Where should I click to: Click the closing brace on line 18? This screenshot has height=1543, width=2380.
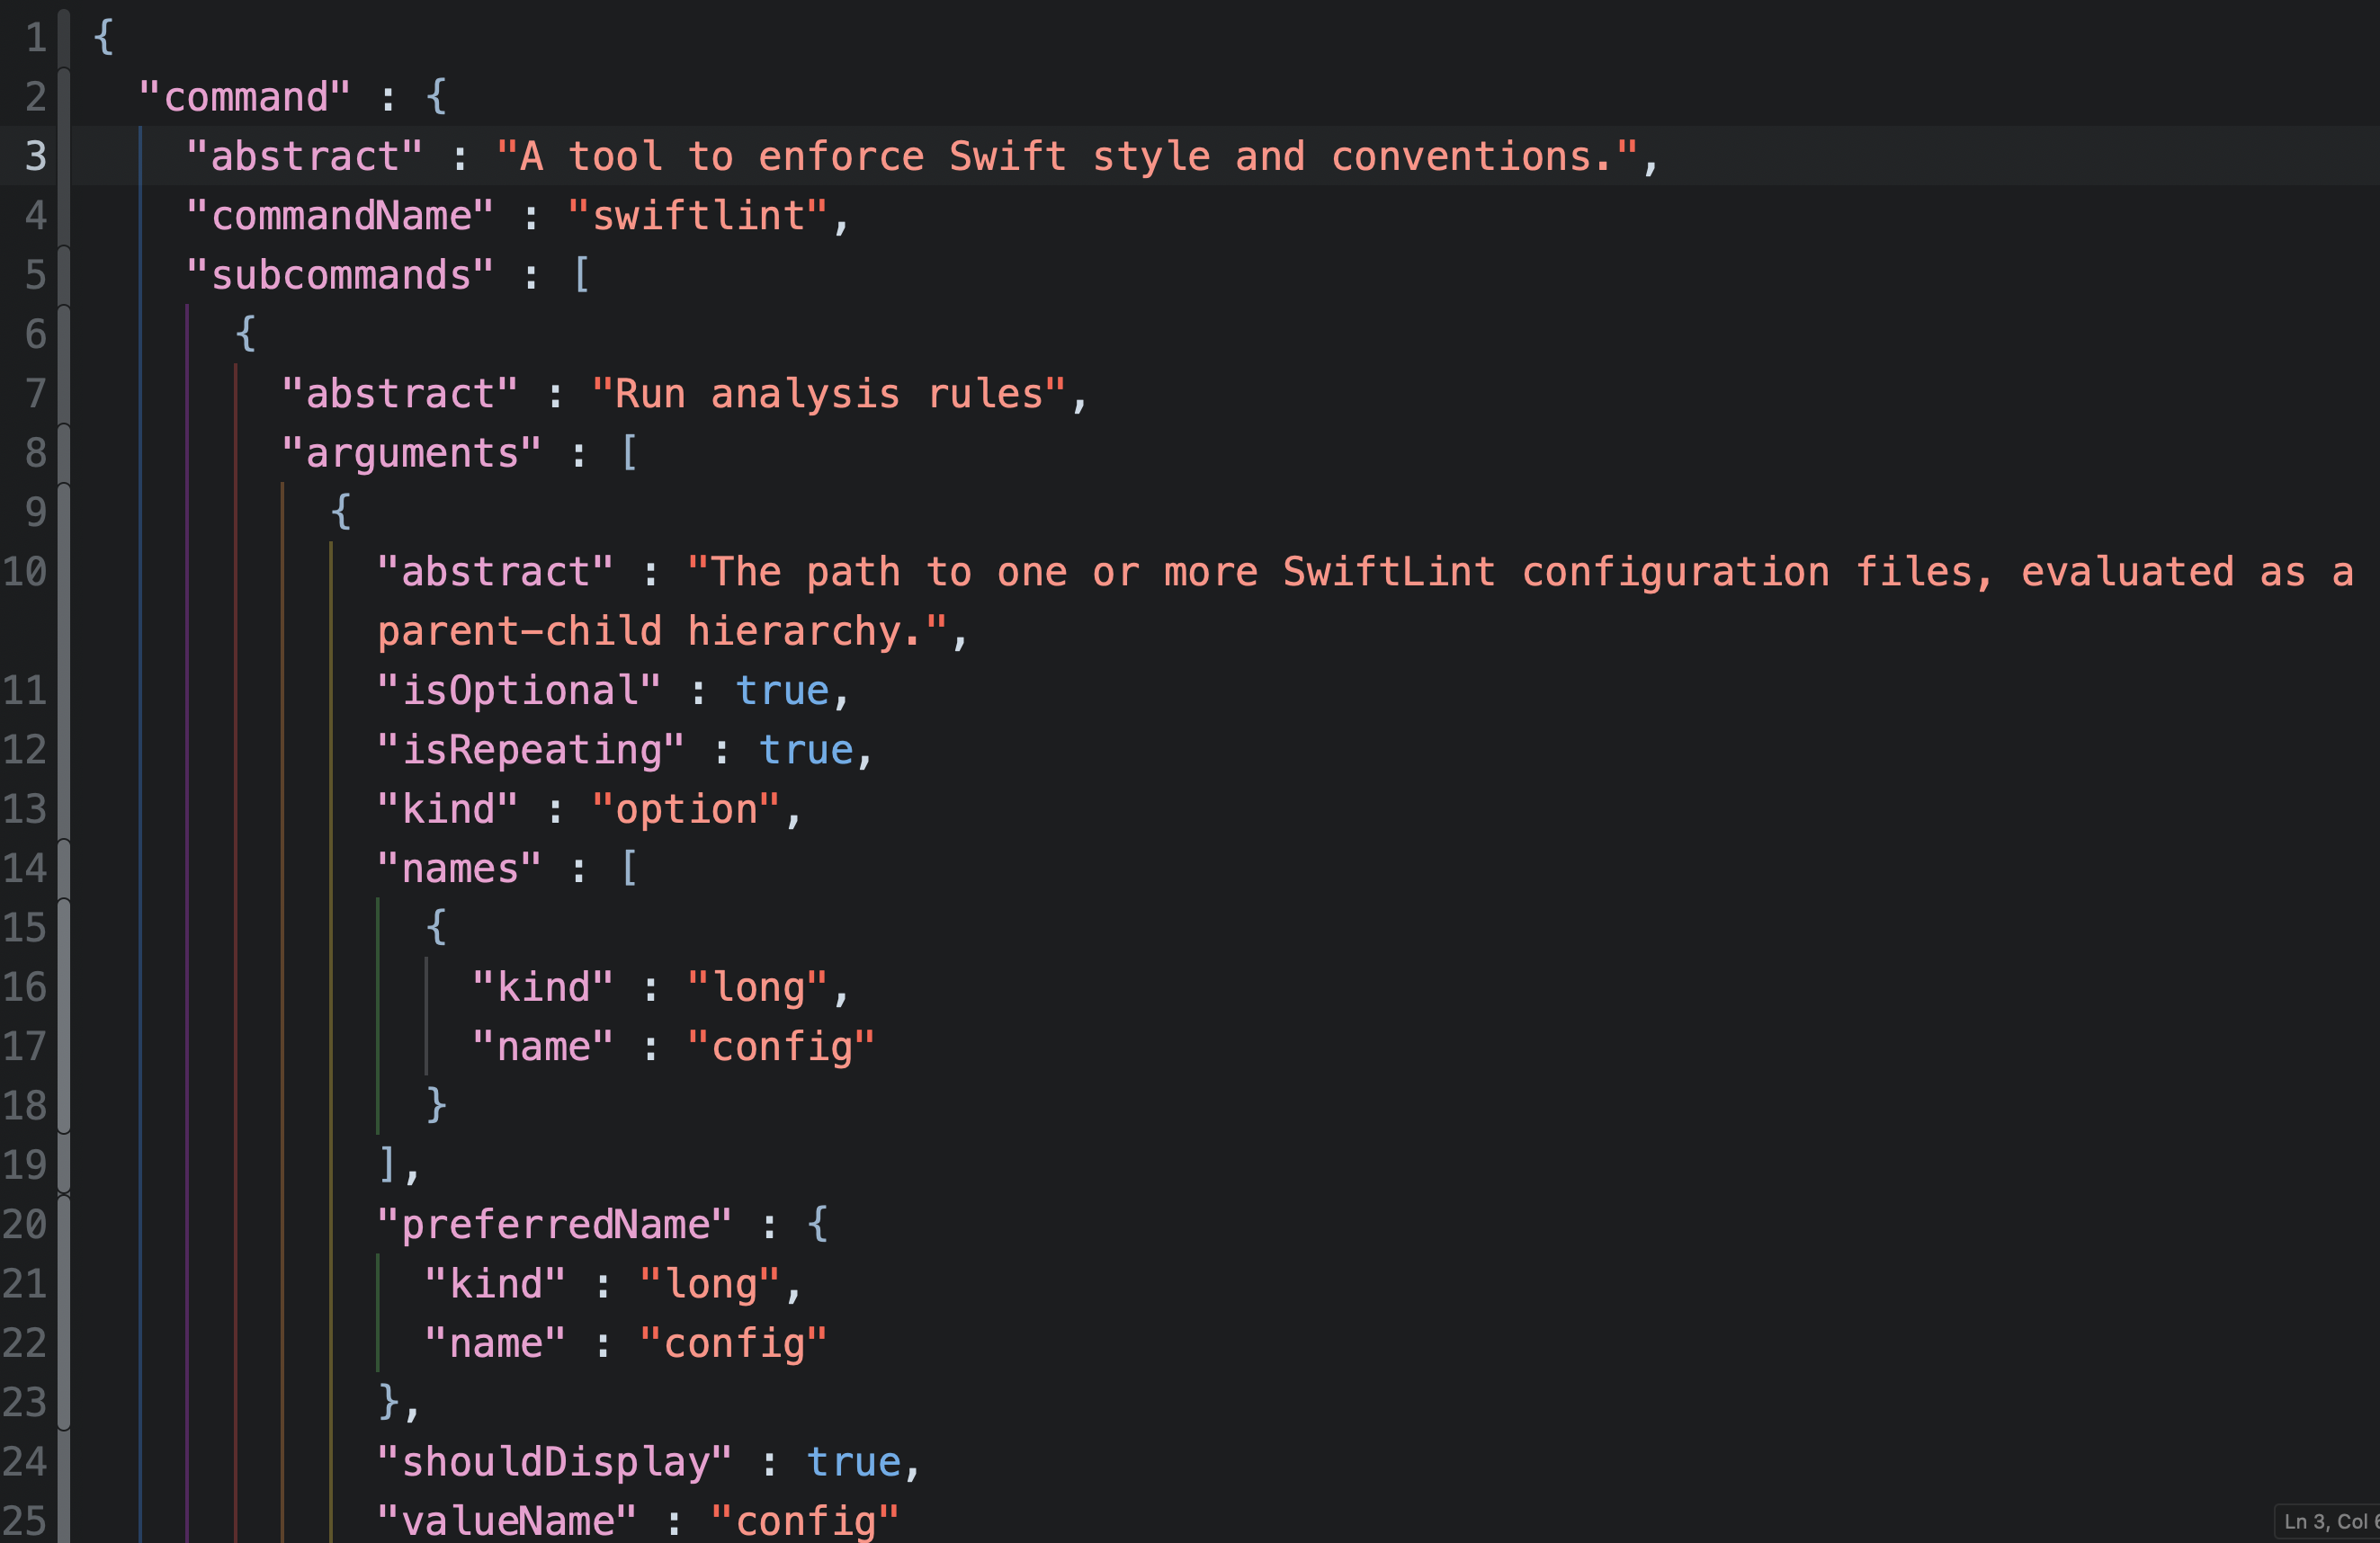[x=437, y=1104]
